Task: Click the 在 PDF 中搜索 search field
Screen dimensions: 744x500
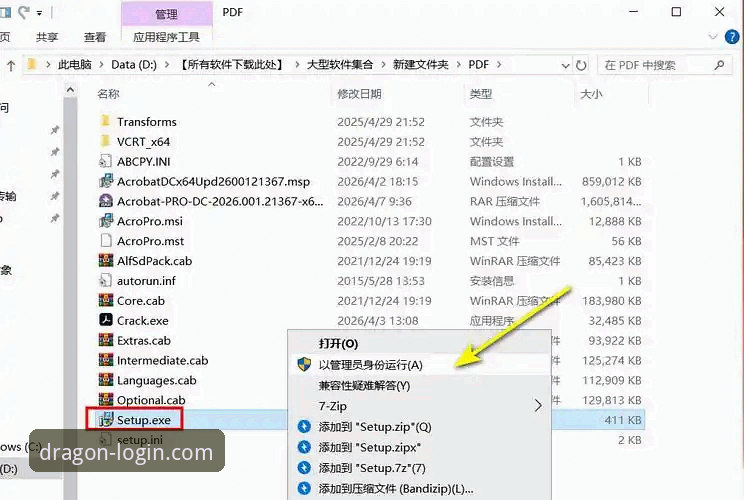Action: coord(664,65)
